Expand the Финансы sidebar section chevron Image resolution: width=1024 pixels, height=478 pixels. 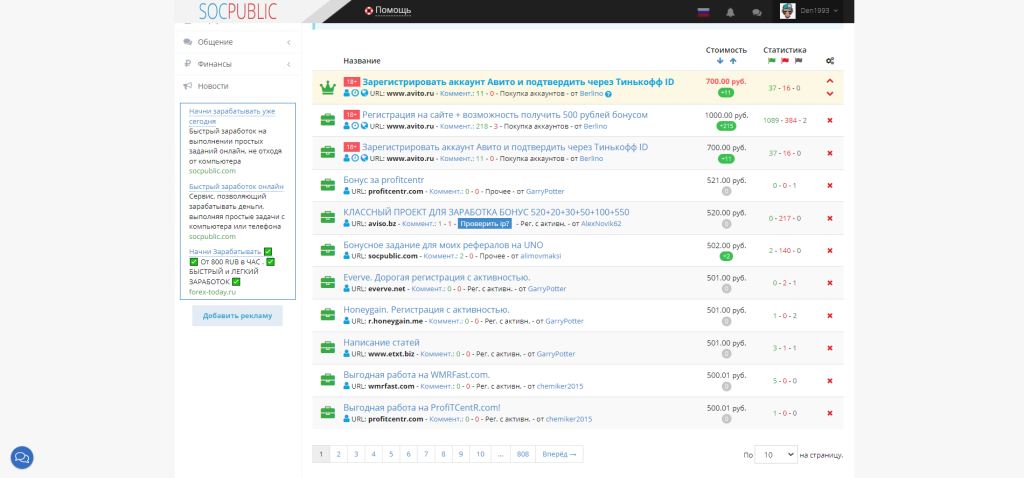point(289,65)
